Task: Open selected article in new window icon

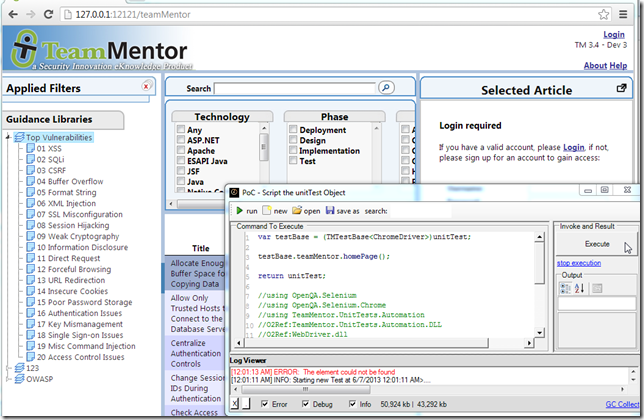Action: click(621, 88)
